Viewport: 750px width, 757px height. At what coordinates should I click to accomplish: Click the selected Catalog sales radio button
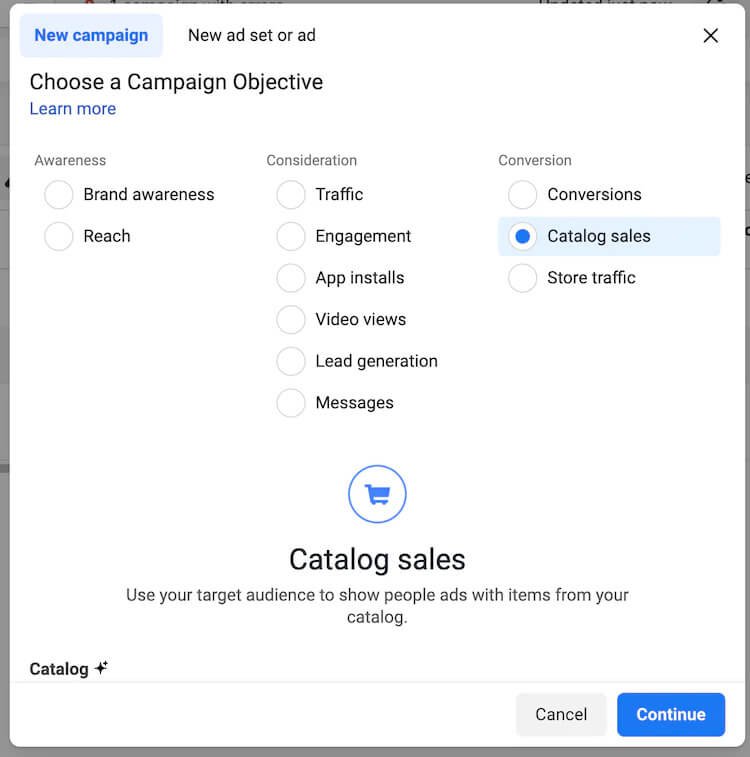(523, 237)
